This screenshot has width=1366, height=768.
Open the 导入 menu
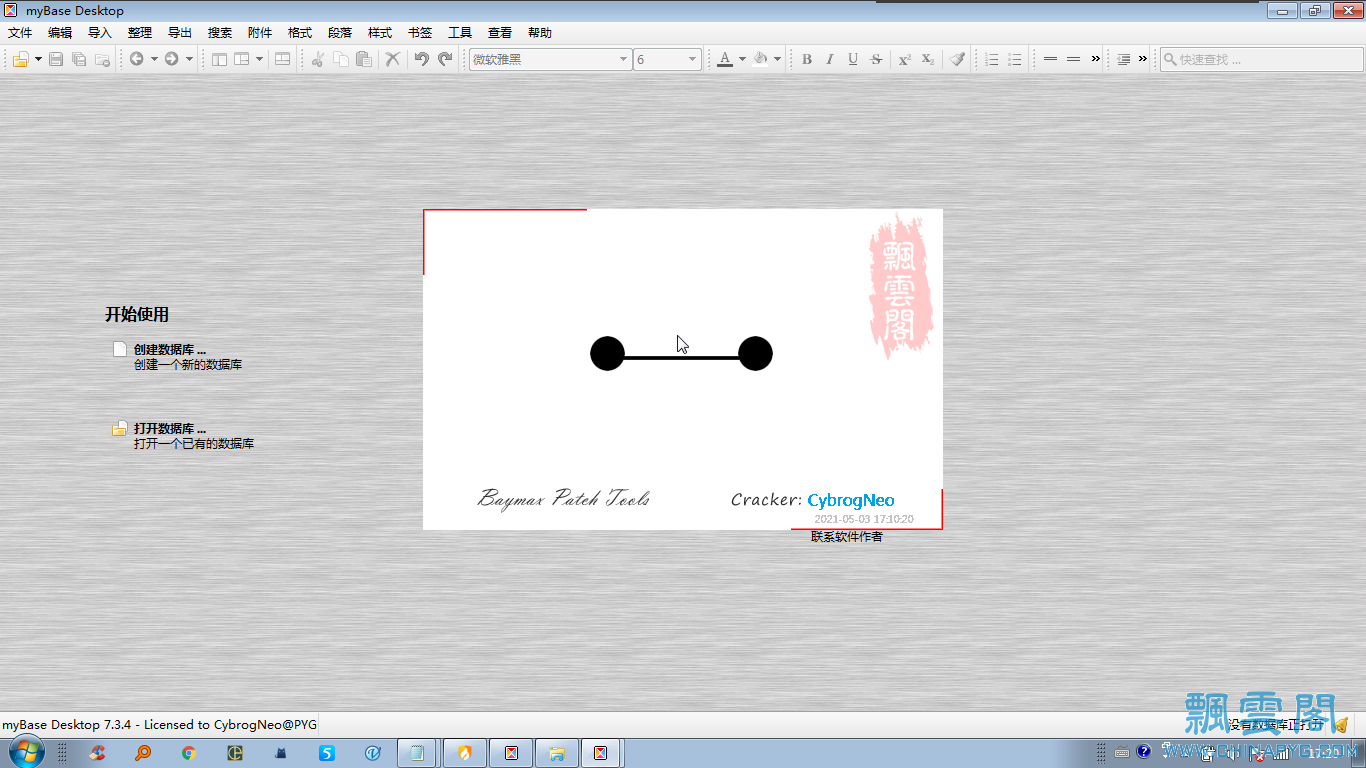(x=100, y=33)
